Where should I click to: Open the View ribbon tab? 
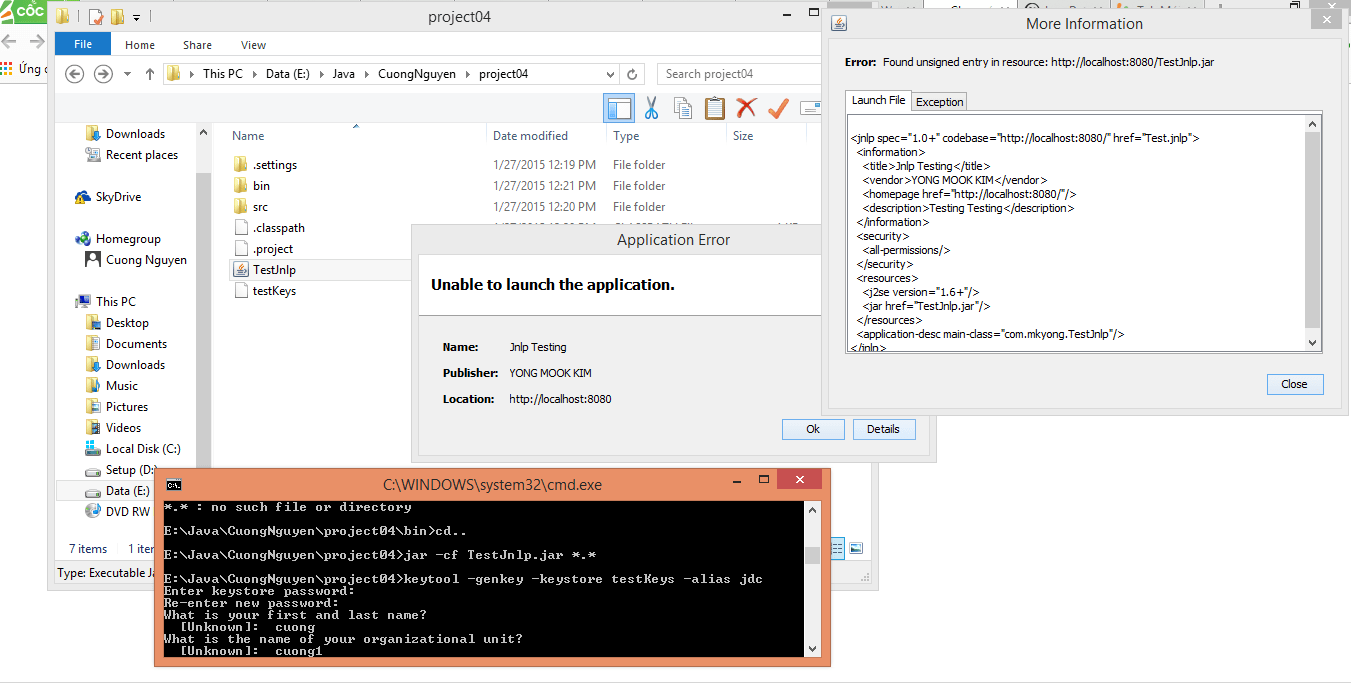tap(253, 45)
